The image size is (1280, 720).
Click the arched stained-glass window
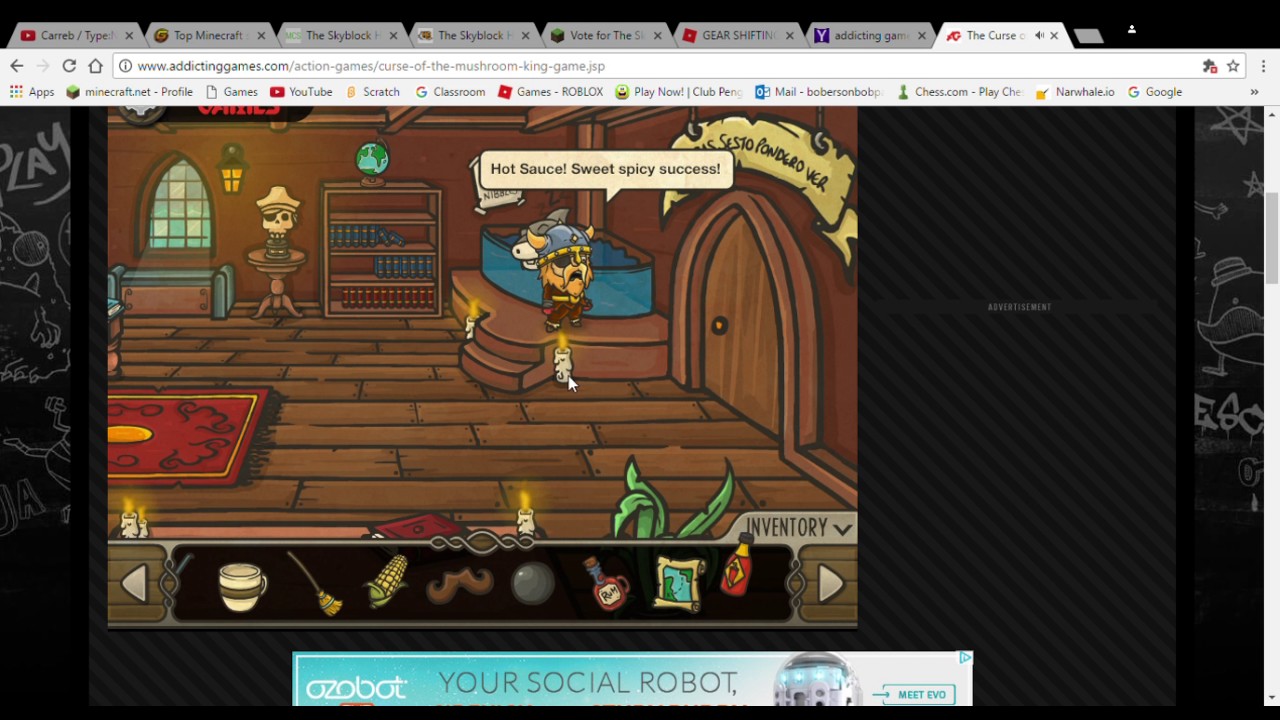point(179,207)
